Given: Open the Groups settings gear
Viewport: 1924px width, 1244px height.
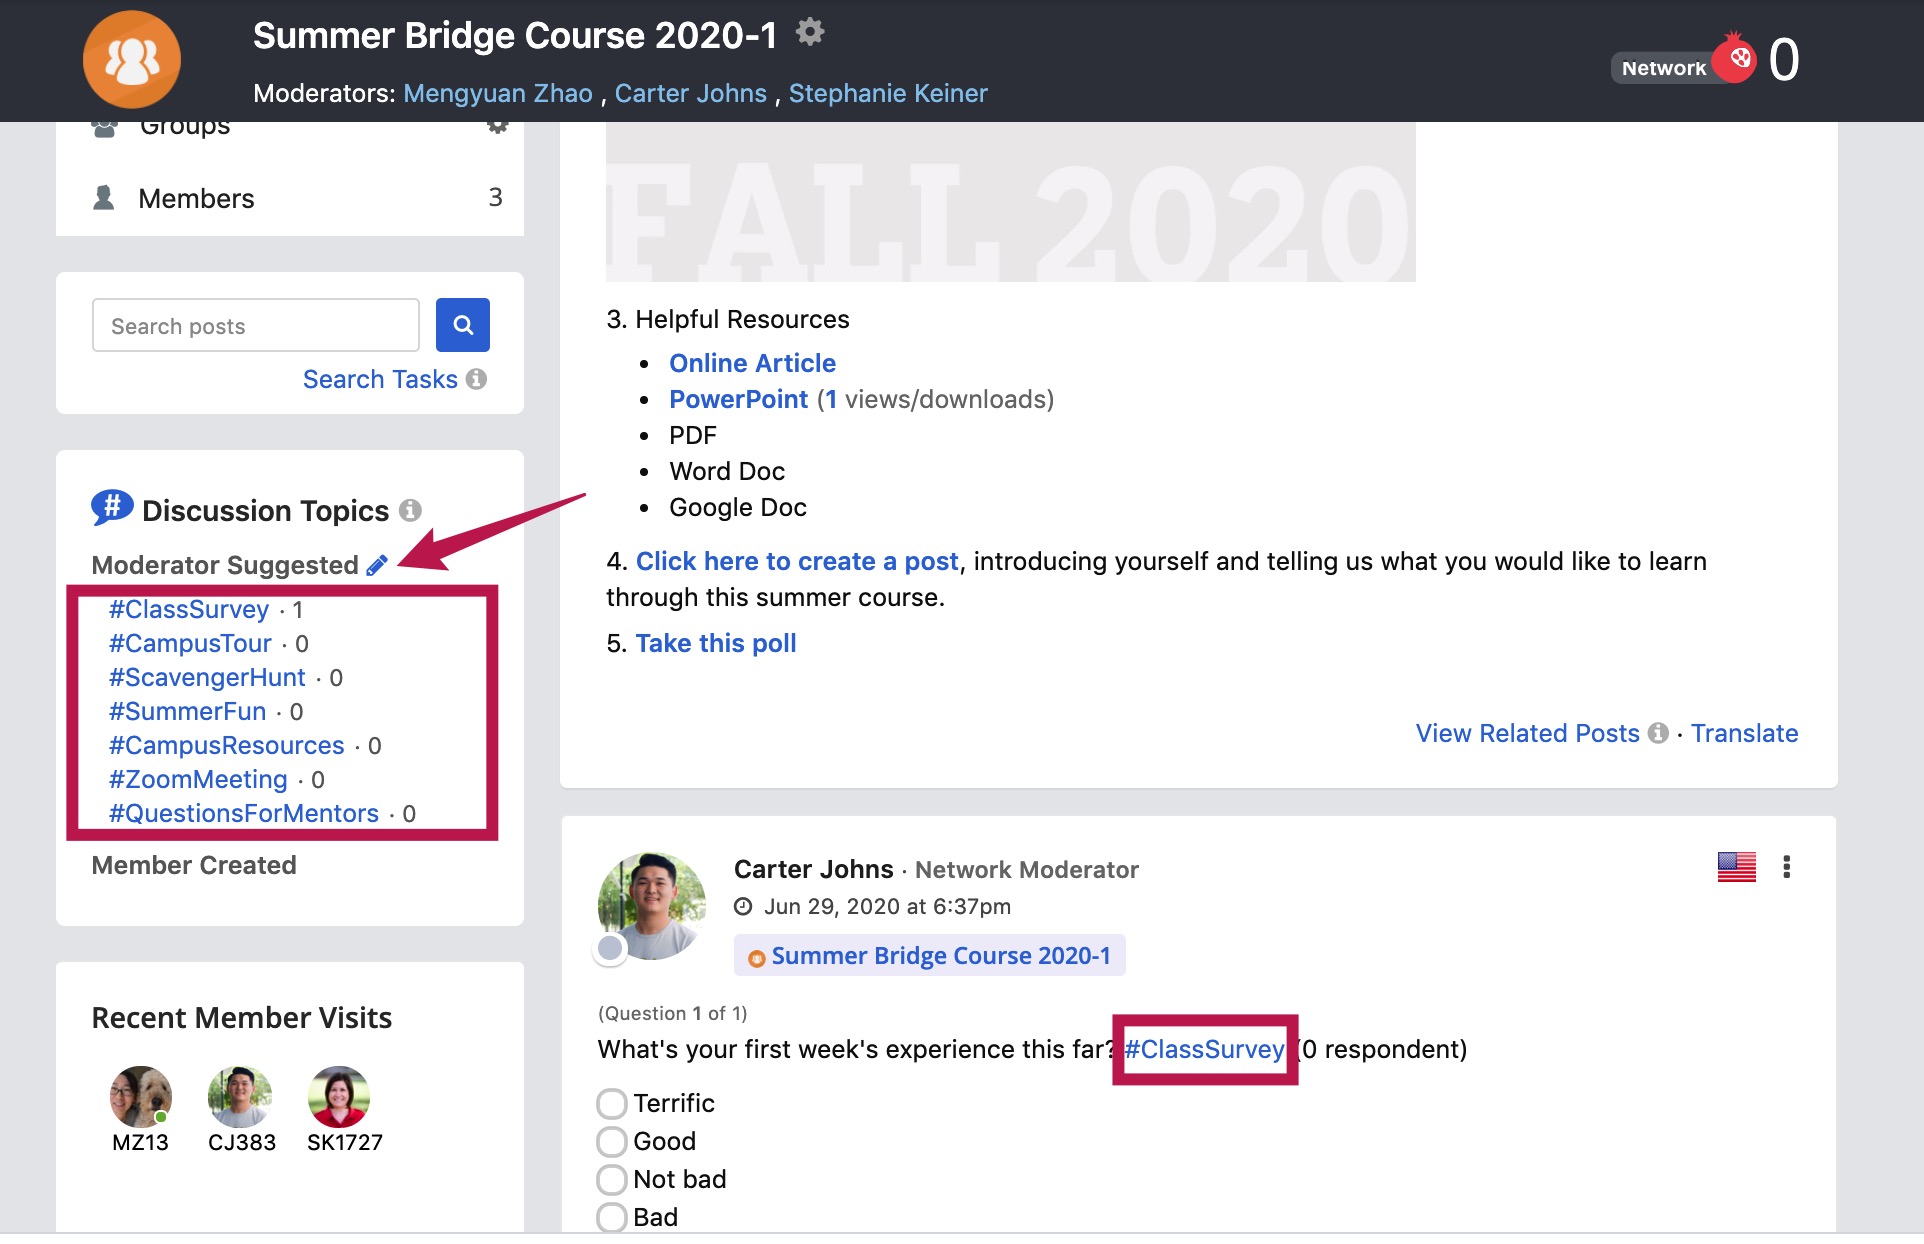Looking at the screenshot, I should click(x=497, y=127).
